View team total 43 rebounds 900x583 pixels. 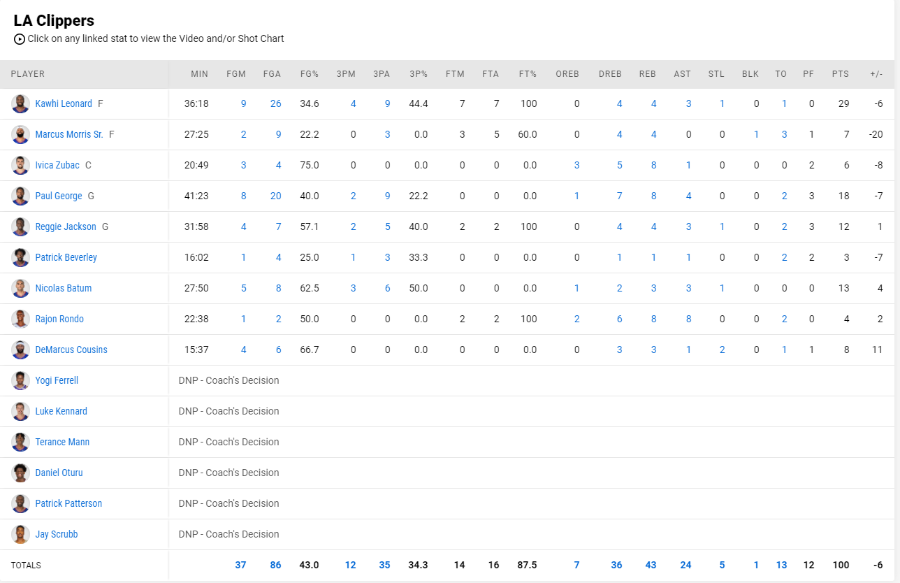pyautogui.click(x=650, y=565)
